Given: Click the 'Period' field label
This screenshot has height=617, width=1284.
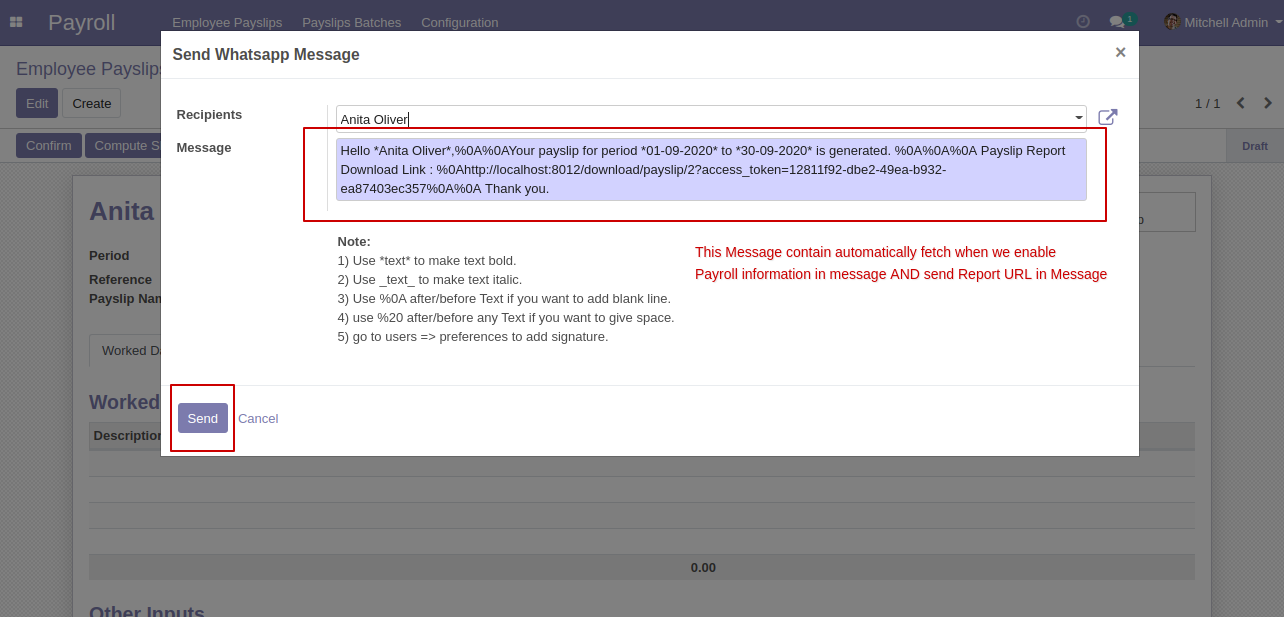Looking at the screenshot, I should pos(109,255).
